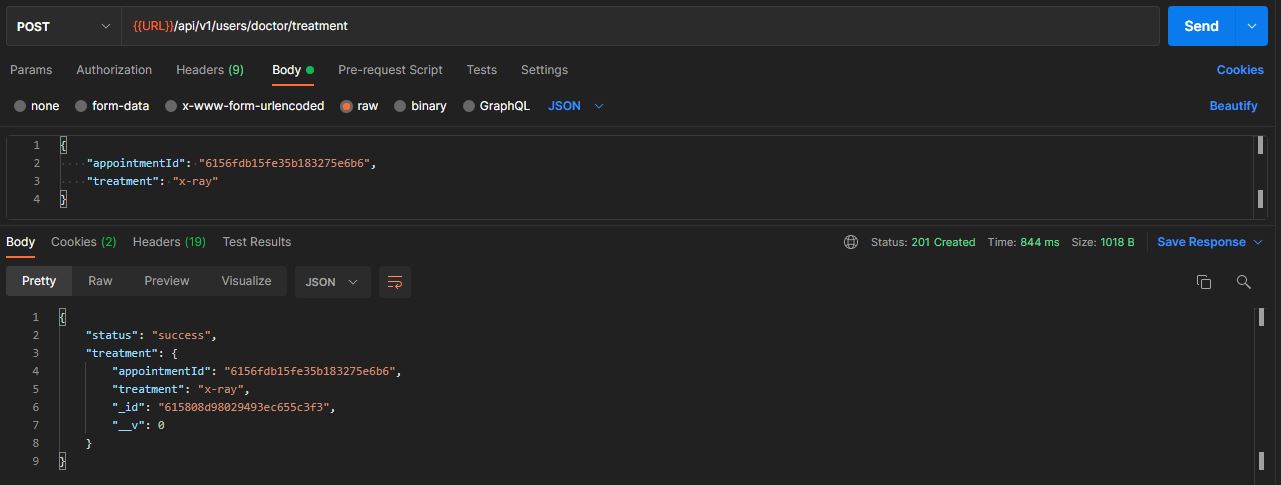Click the response "x-ray" value on line 5
The height and width of the screenshot is (485, 1281).
pyautogui.click(x=222, y=389)
